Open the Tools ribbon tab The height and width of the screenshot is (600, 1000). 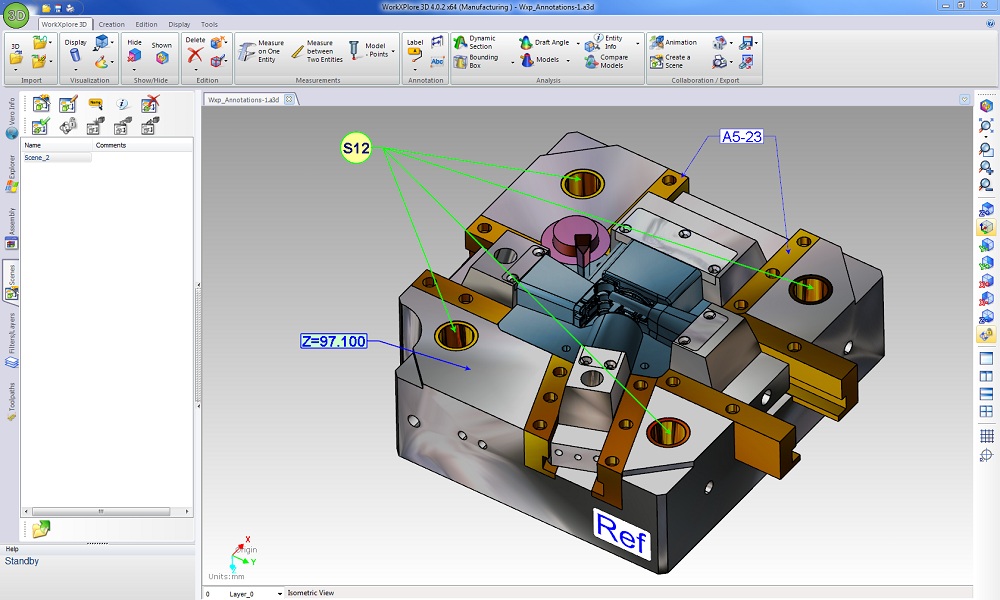pos(209,24)
